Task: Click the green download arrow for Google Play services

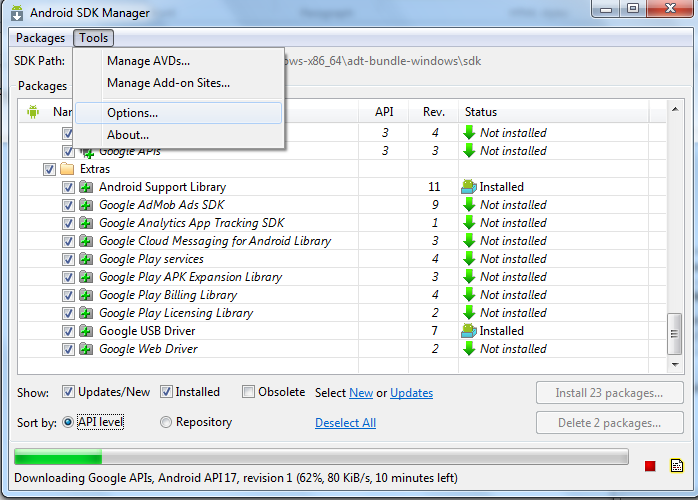Action: [469, 259]
